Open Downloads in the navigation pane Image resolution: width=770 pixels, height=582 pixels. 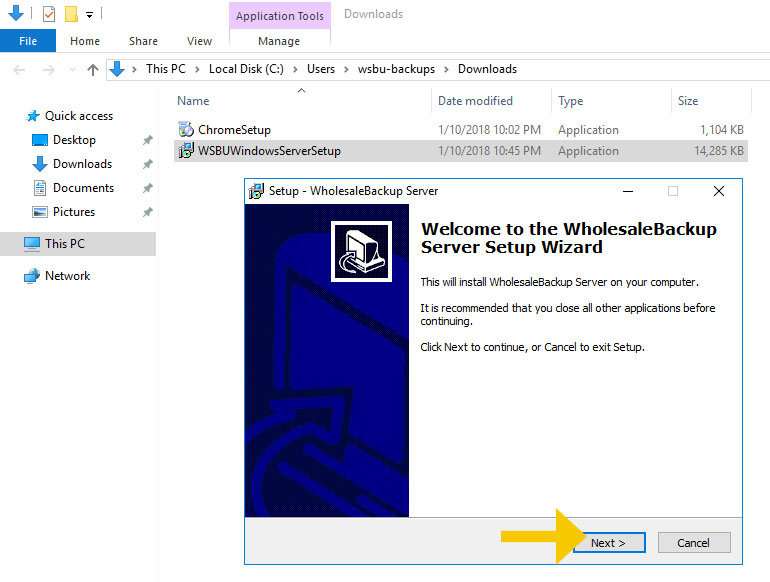(x=82, y=164)
